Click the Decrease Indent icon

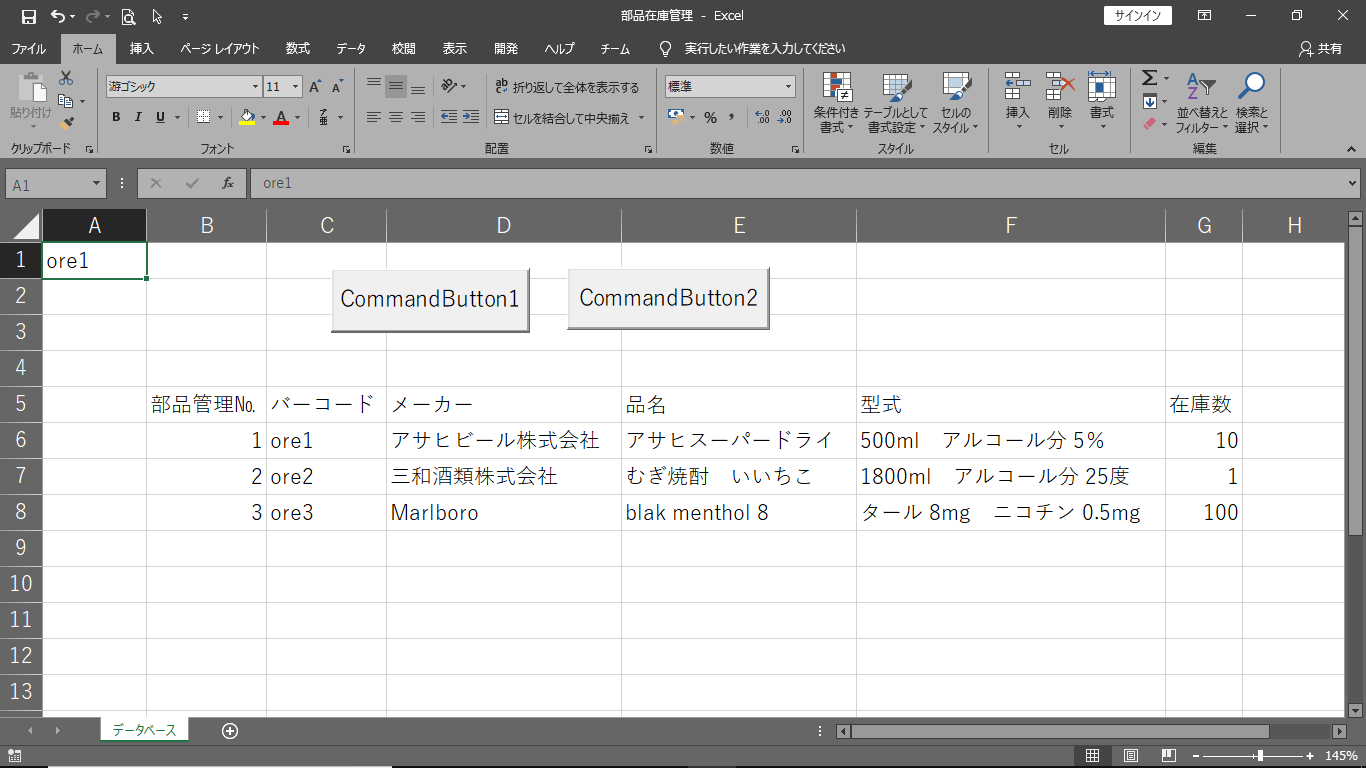pyautogui.click(x=449, y=117)
